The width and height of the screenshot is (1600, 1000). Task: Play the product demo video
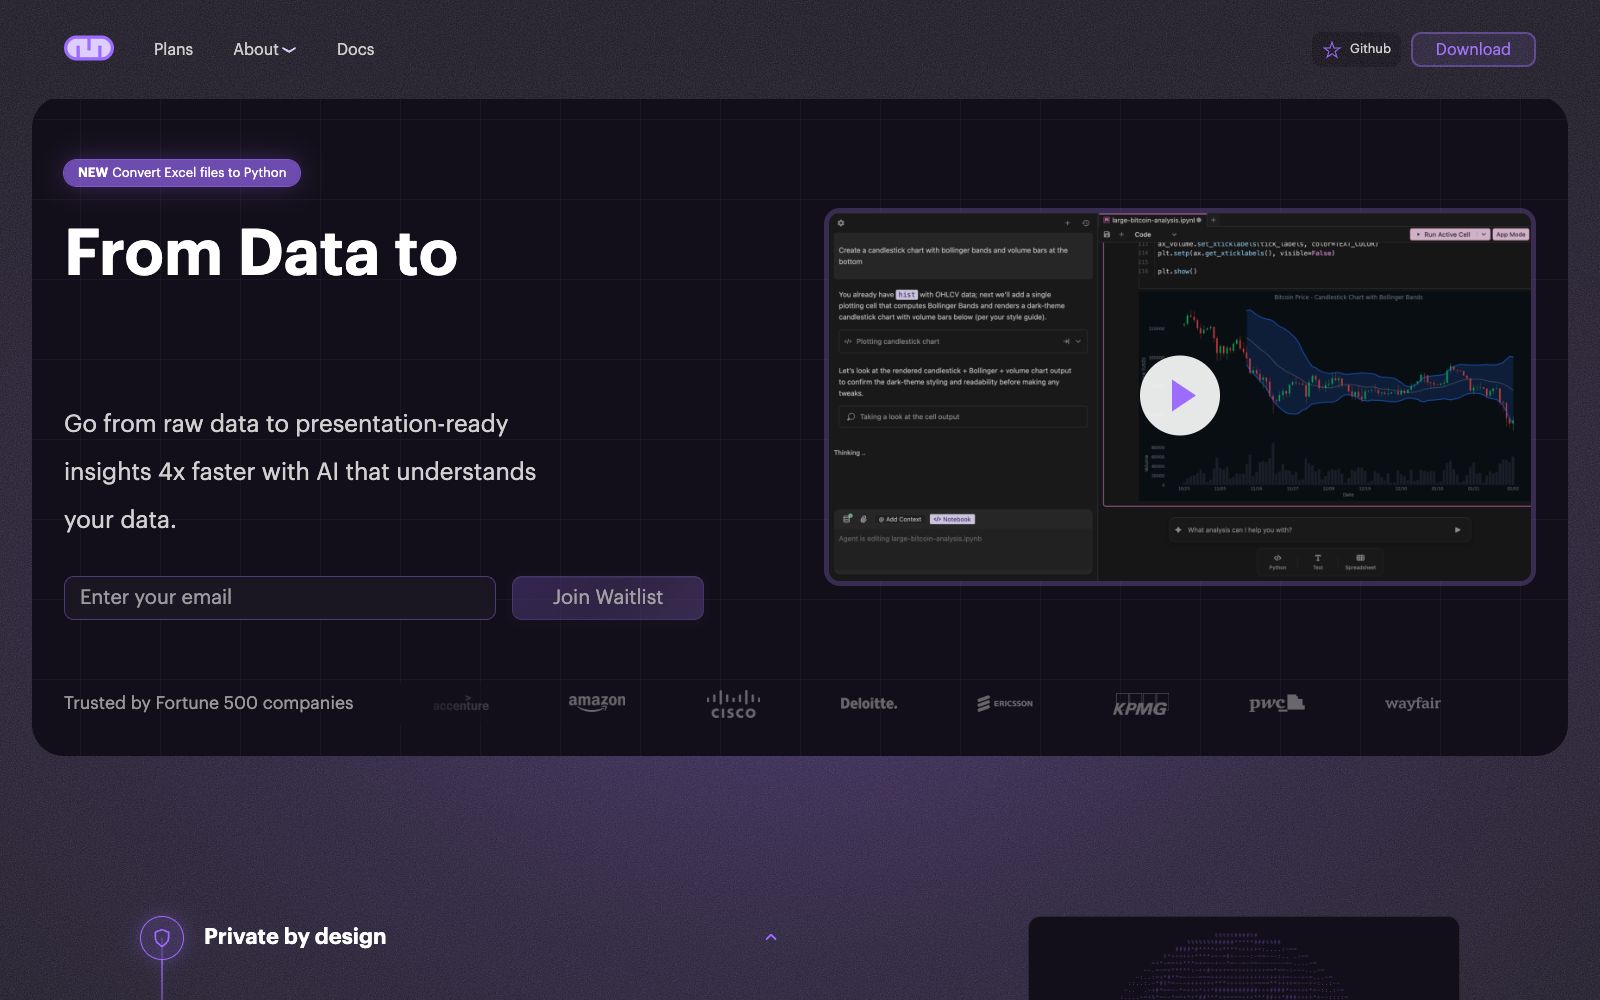(1180, 396)
